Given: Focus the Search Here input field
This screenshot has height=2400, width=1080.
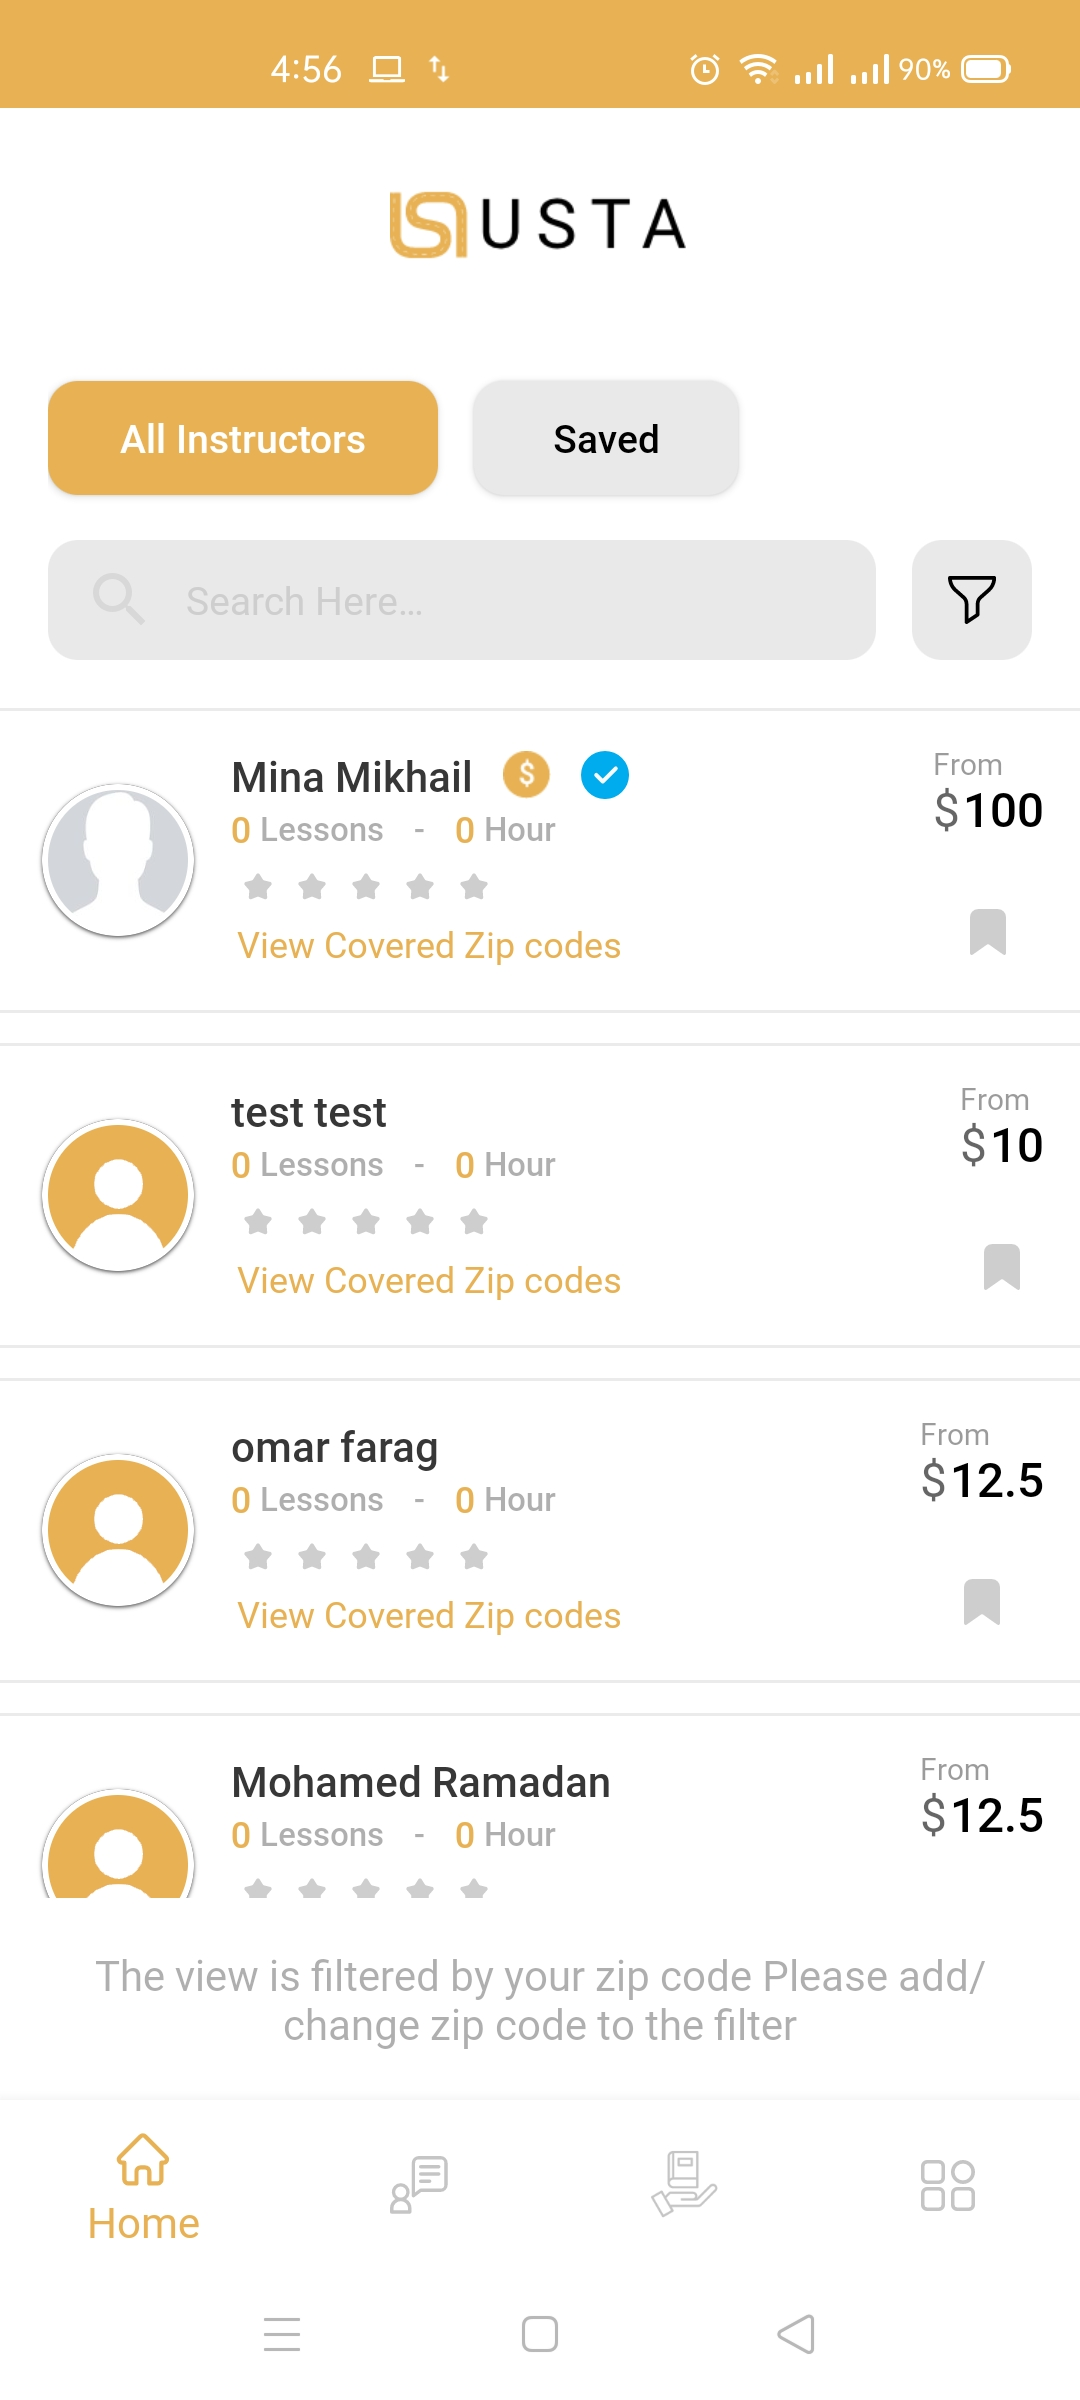Looking at the screenshot, I should click(500, 601).
